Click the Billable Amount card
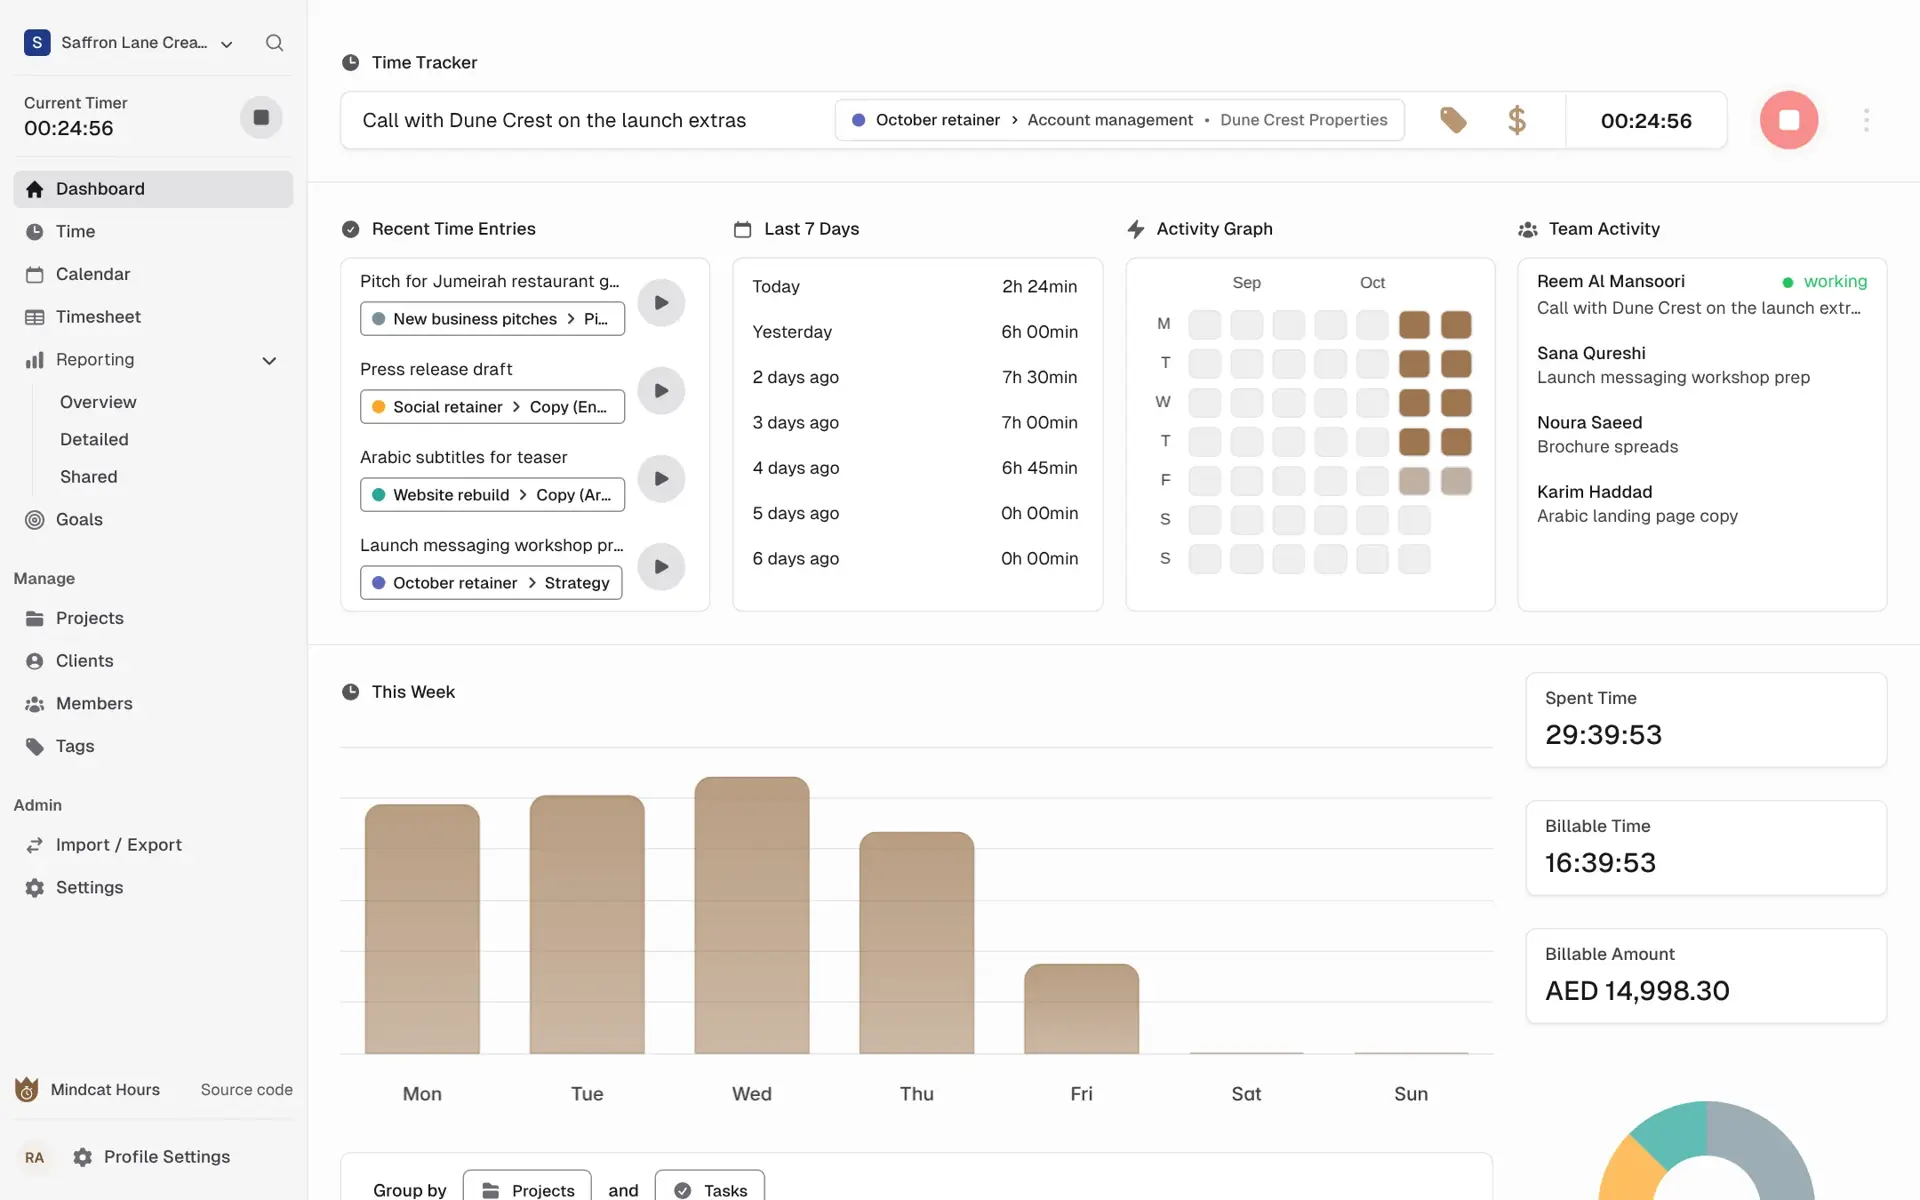The width and height of the screenshot is (1920, 1200). (1706, 976)
